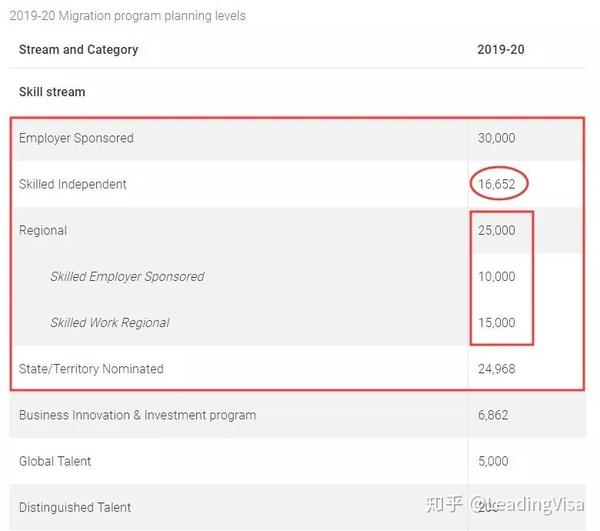Click the 6,862 business program value

pyautogui.click(x=493, y=415)
